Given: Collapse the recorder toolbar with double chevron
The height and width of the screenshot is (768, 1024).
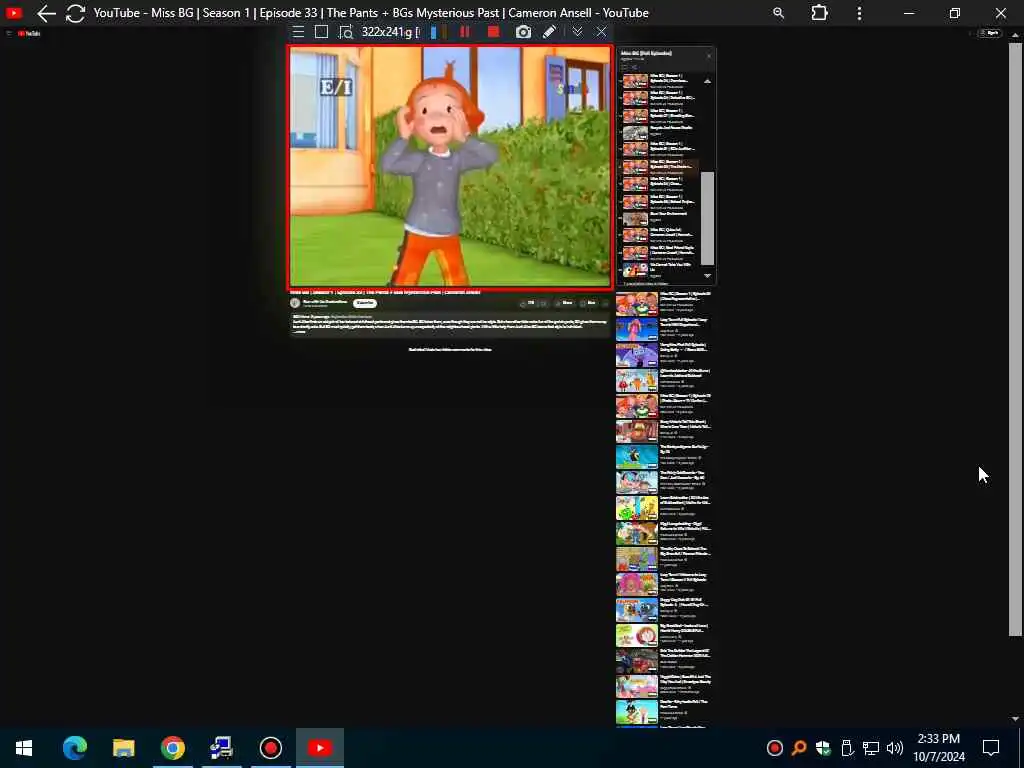Looking at the screenshot, I should [x=577, y=32].
